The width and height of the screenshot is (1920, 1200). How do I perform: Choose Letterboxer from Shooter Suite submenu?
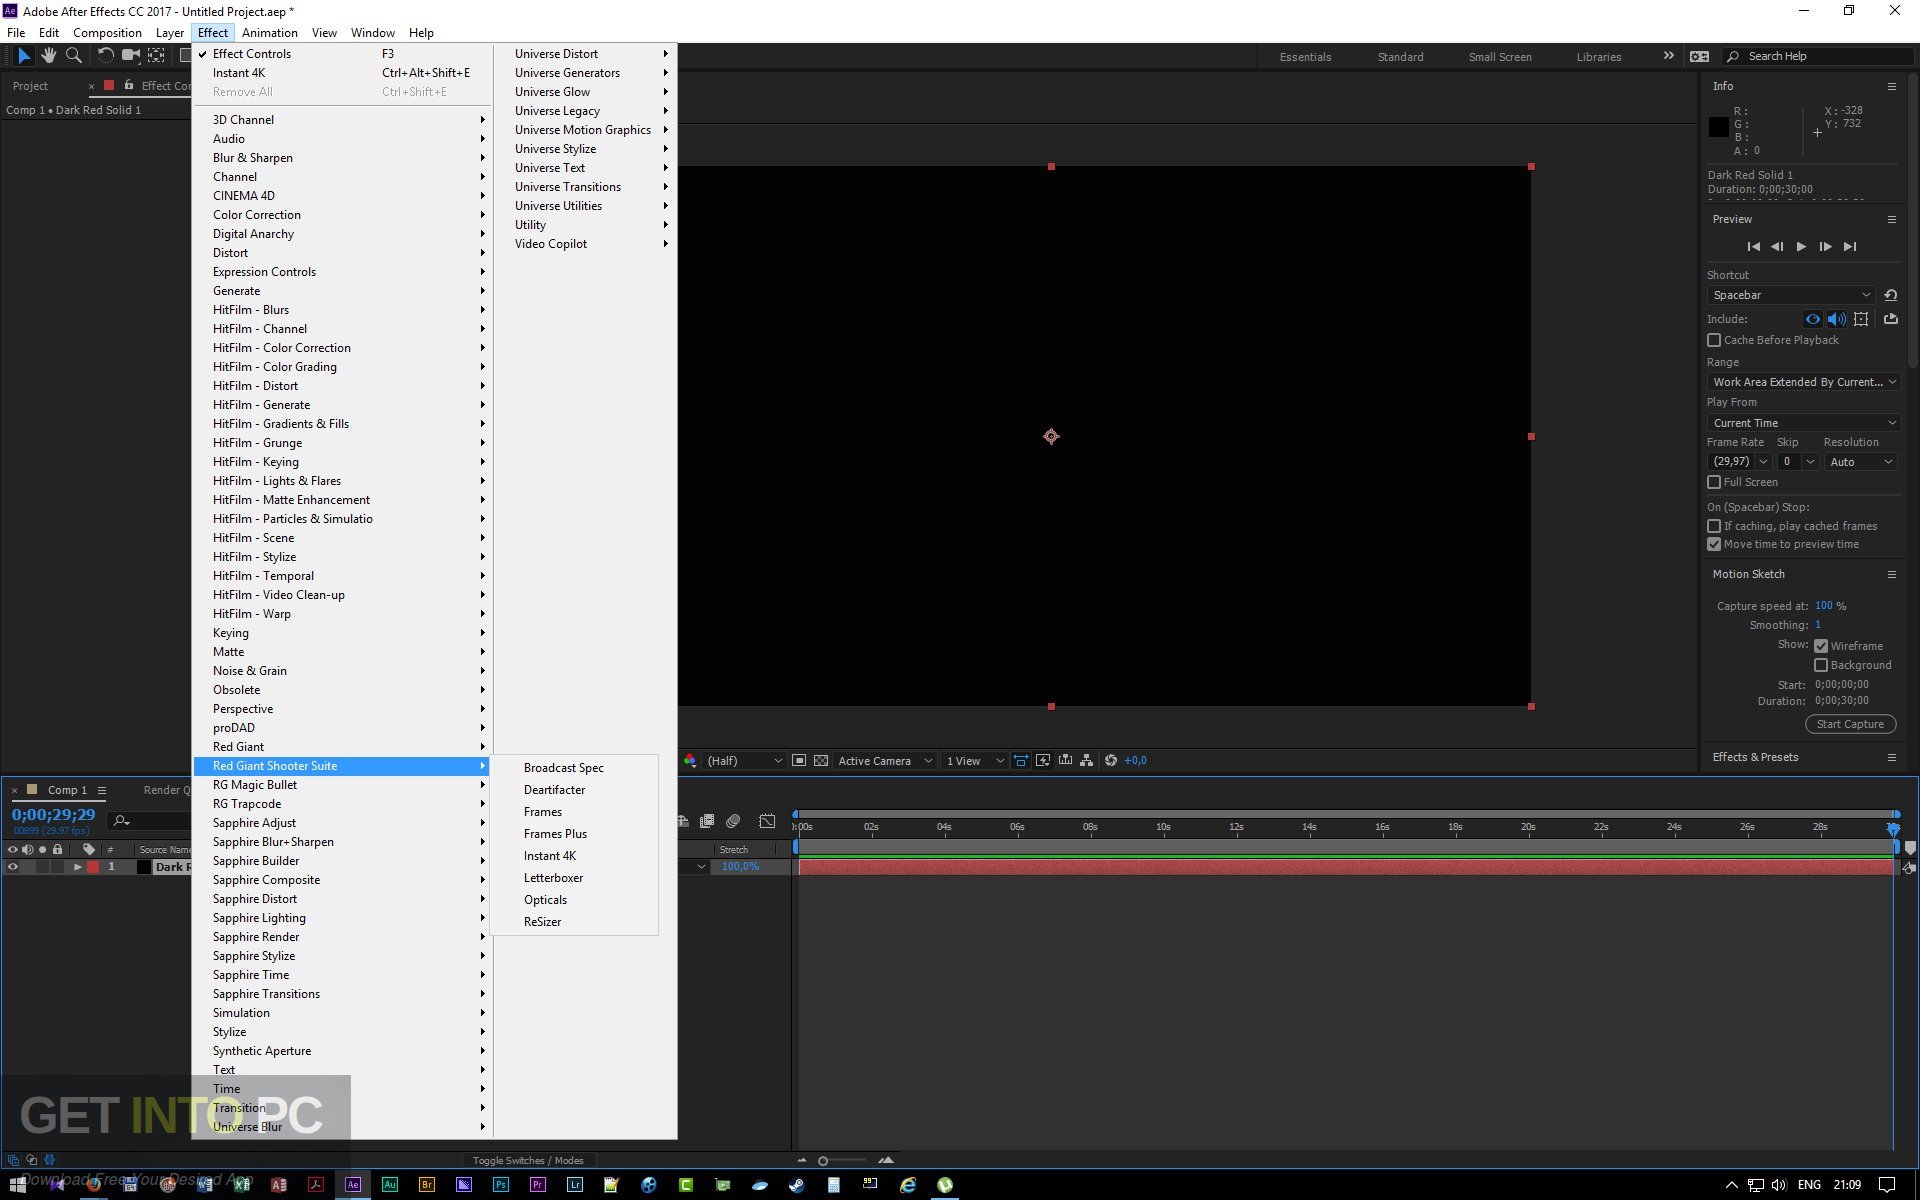[x=553, y=878]
